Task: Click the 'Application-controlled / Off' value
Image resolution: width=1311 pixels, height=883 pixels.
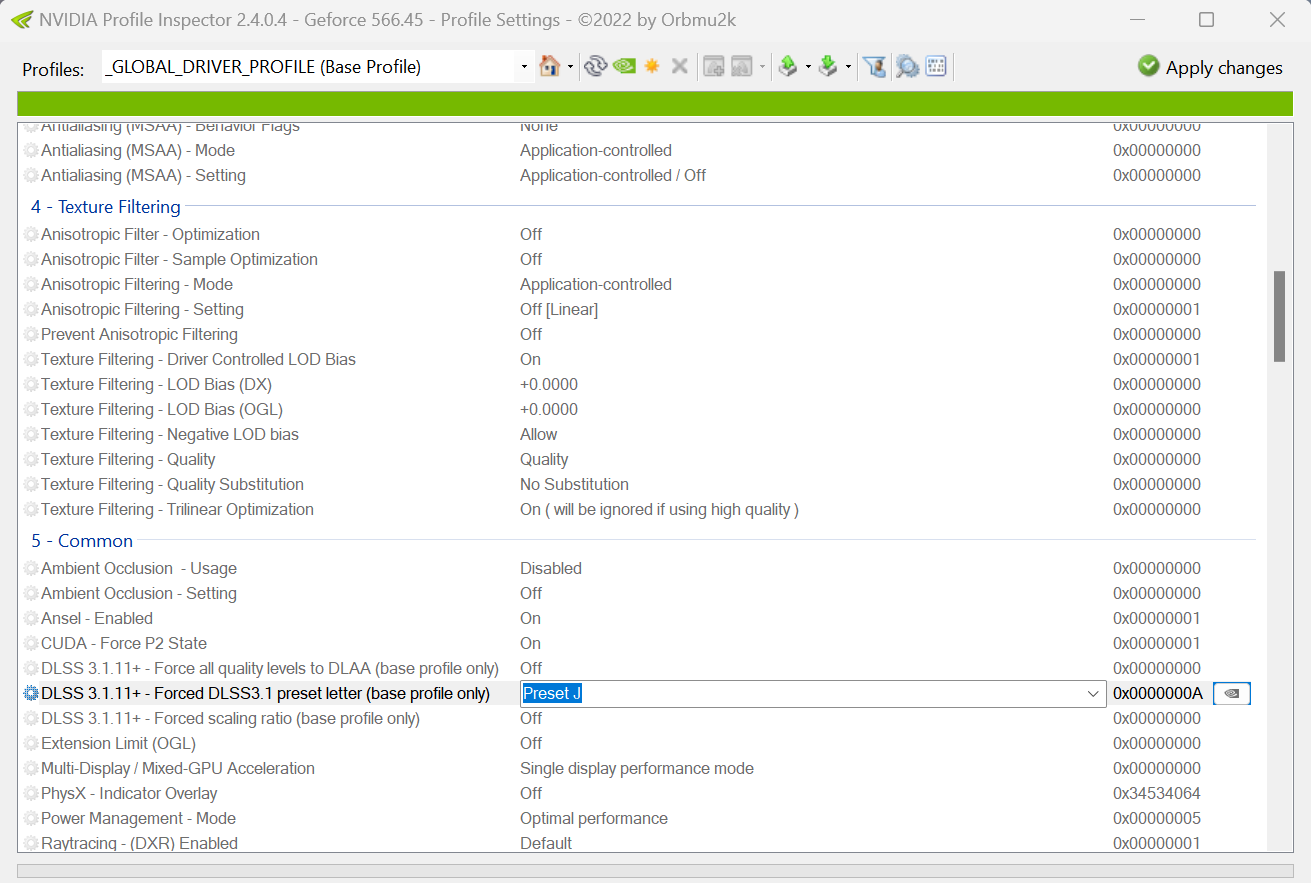Action: pyautogui.click(x=613, y=176)
